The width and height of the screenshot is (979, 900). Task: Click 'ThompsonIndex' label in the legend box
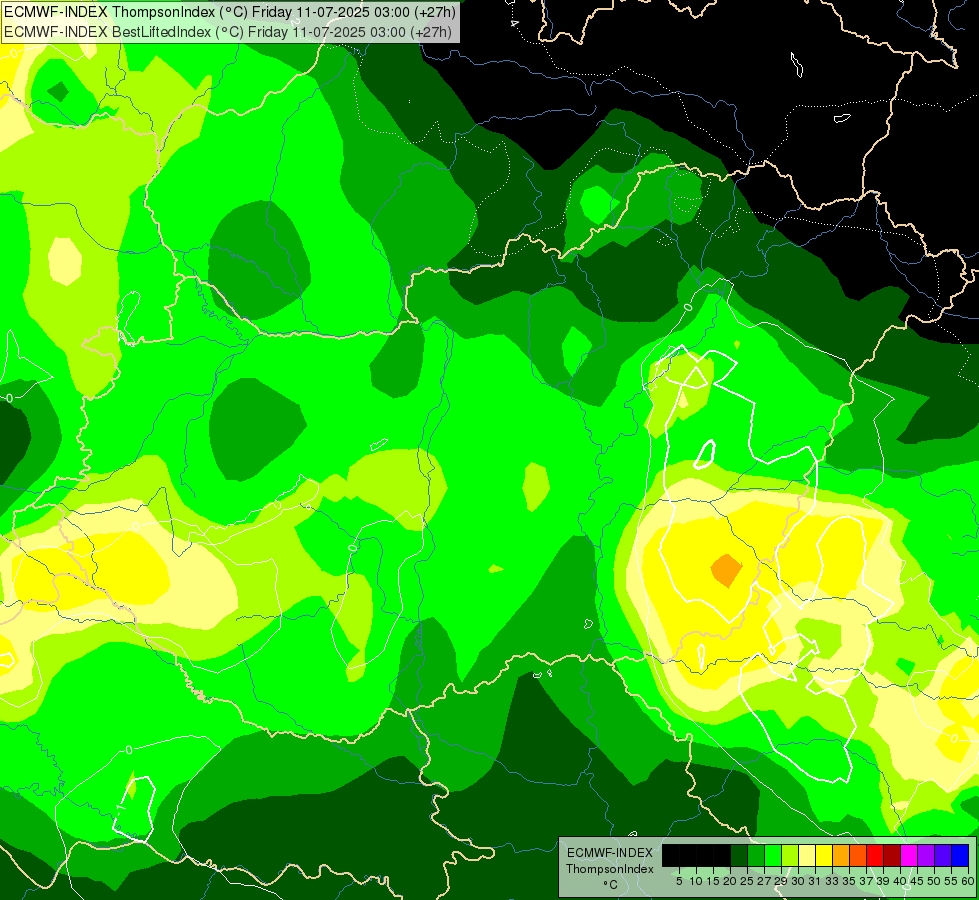tap(610, 869)
